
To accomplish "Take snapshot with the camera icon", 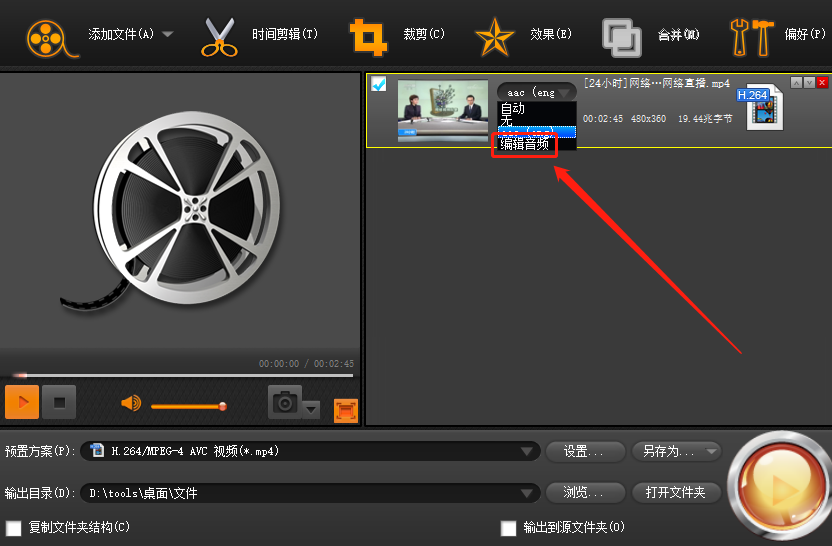I will pos(284,403).
